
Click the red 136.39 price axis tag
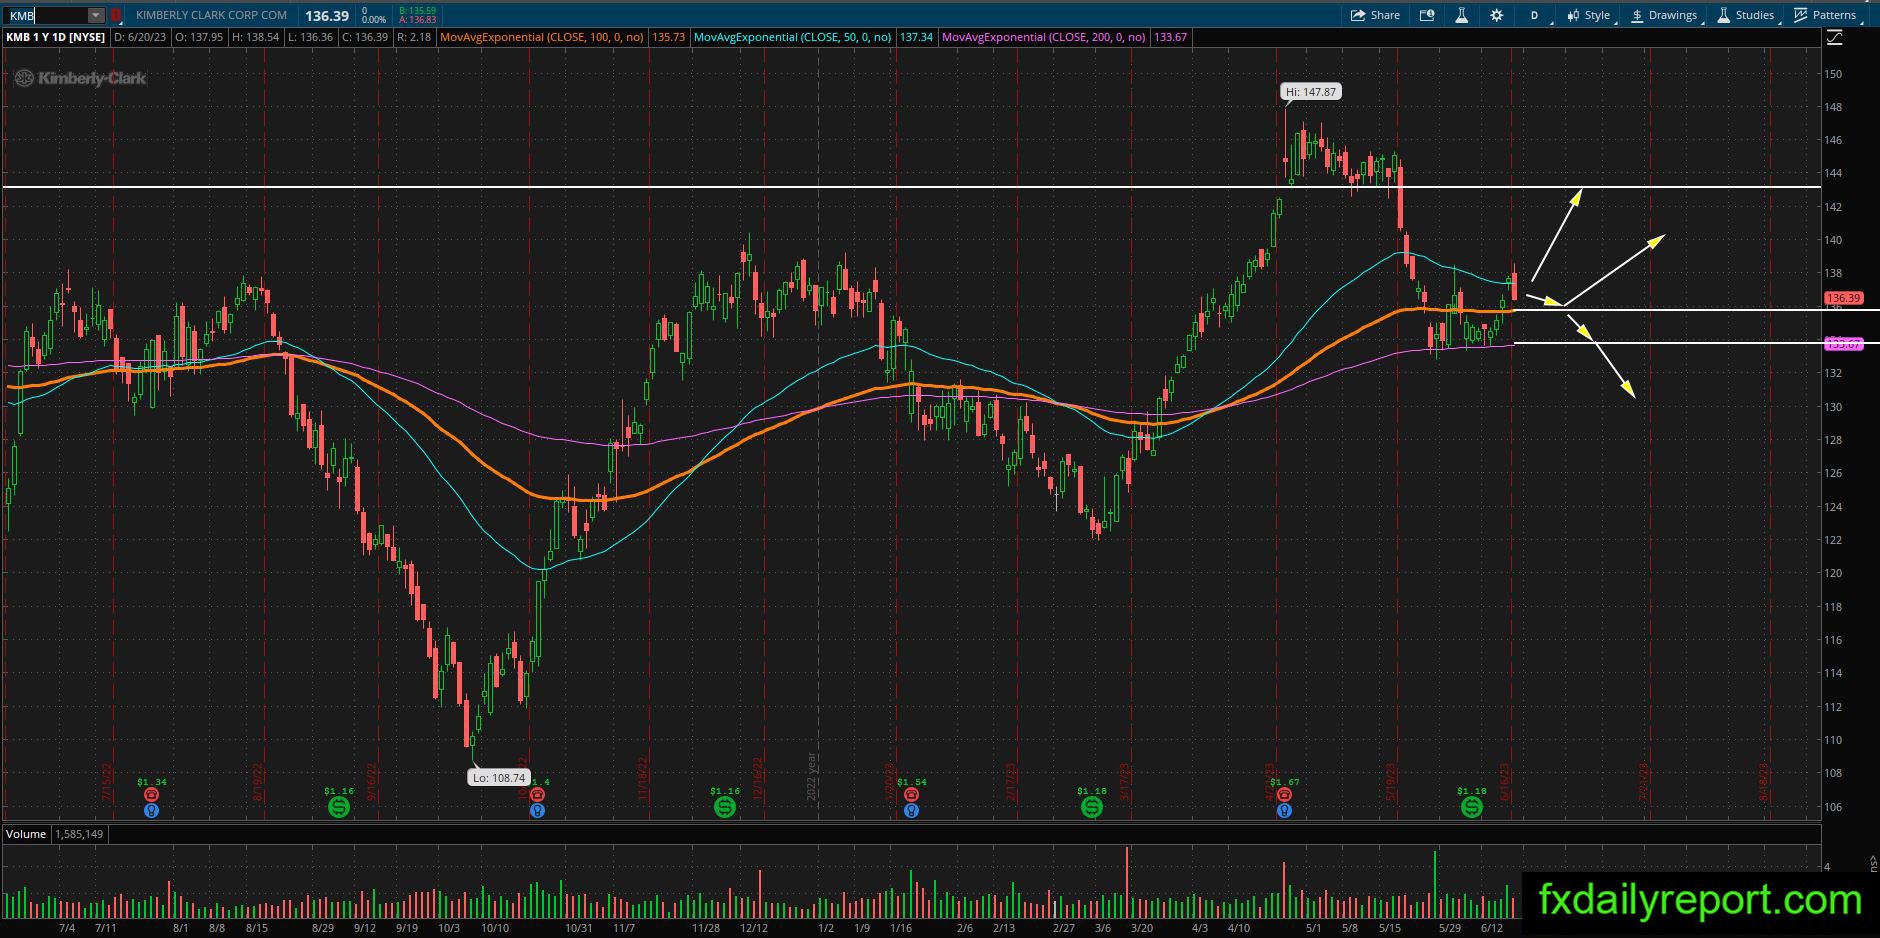point(1843,298)
